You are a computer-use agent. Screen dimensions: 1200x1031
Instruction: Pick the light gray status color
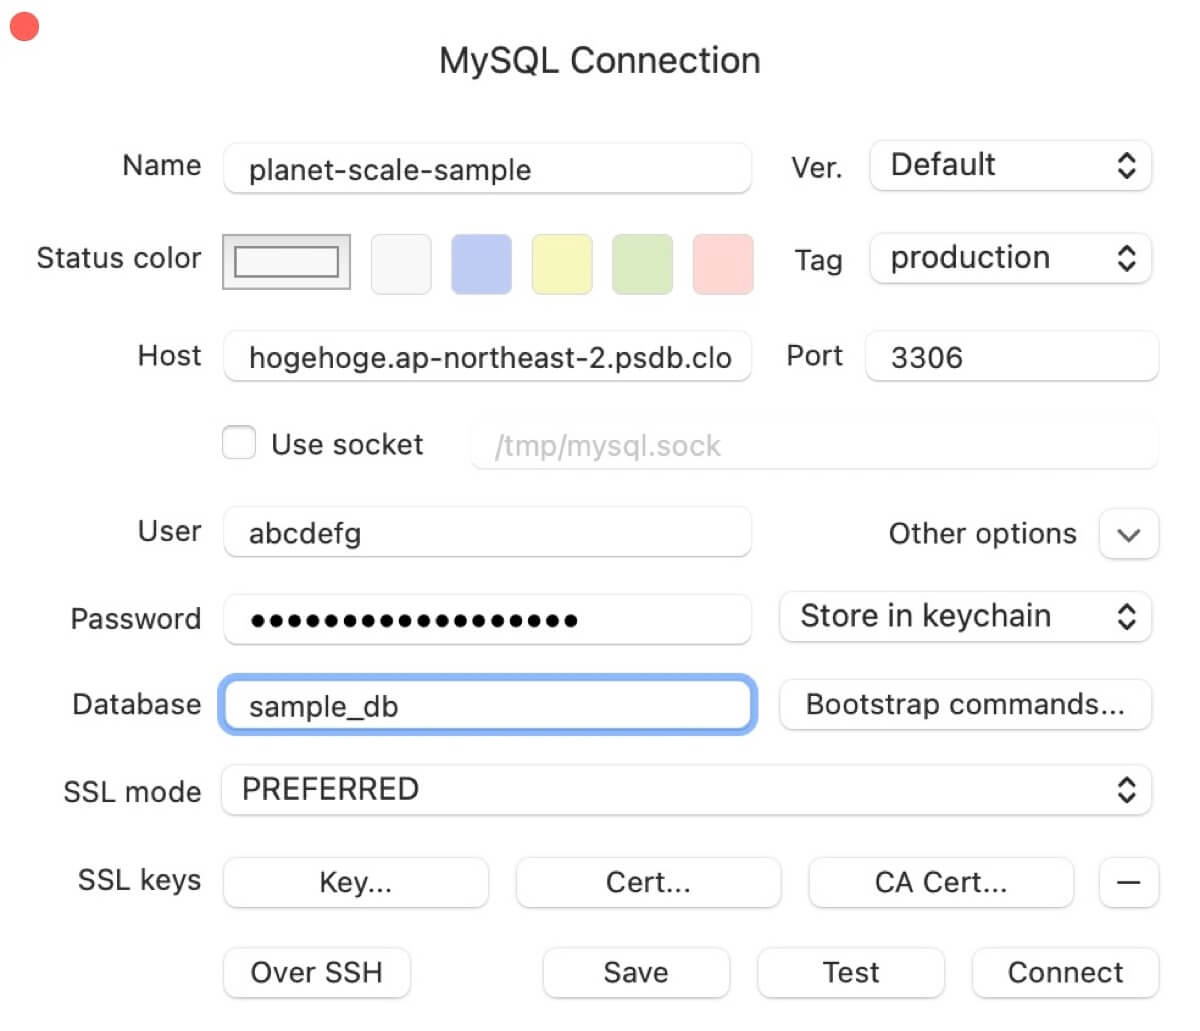tap(401, 264)
